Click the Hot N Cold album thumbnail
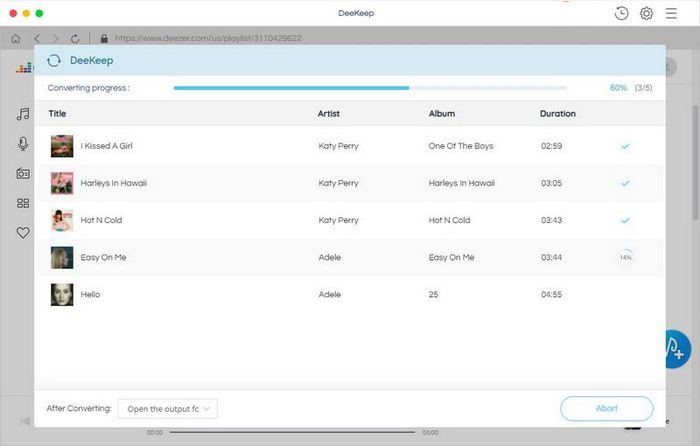This screenshot has width=700, height=446. 62,220
